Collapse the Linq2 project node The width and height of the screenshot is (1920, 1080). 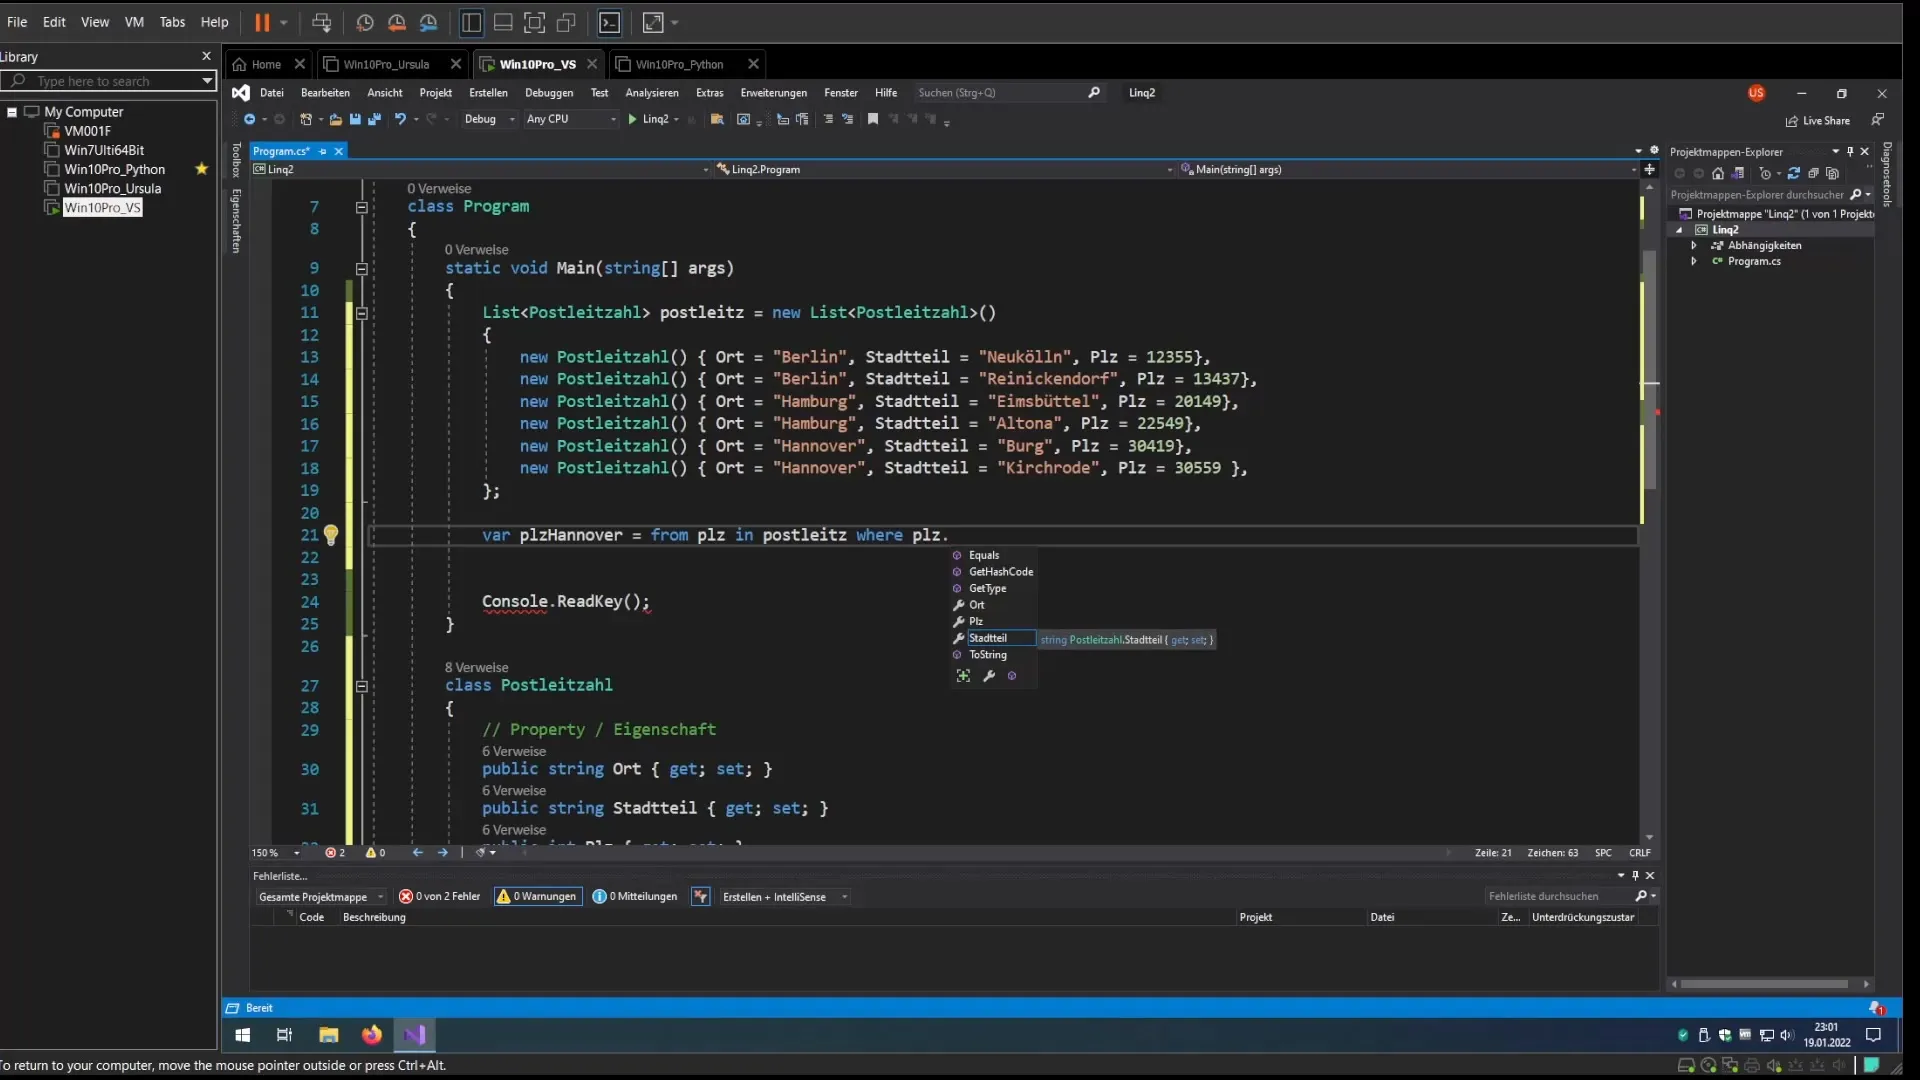(1680, 230)
